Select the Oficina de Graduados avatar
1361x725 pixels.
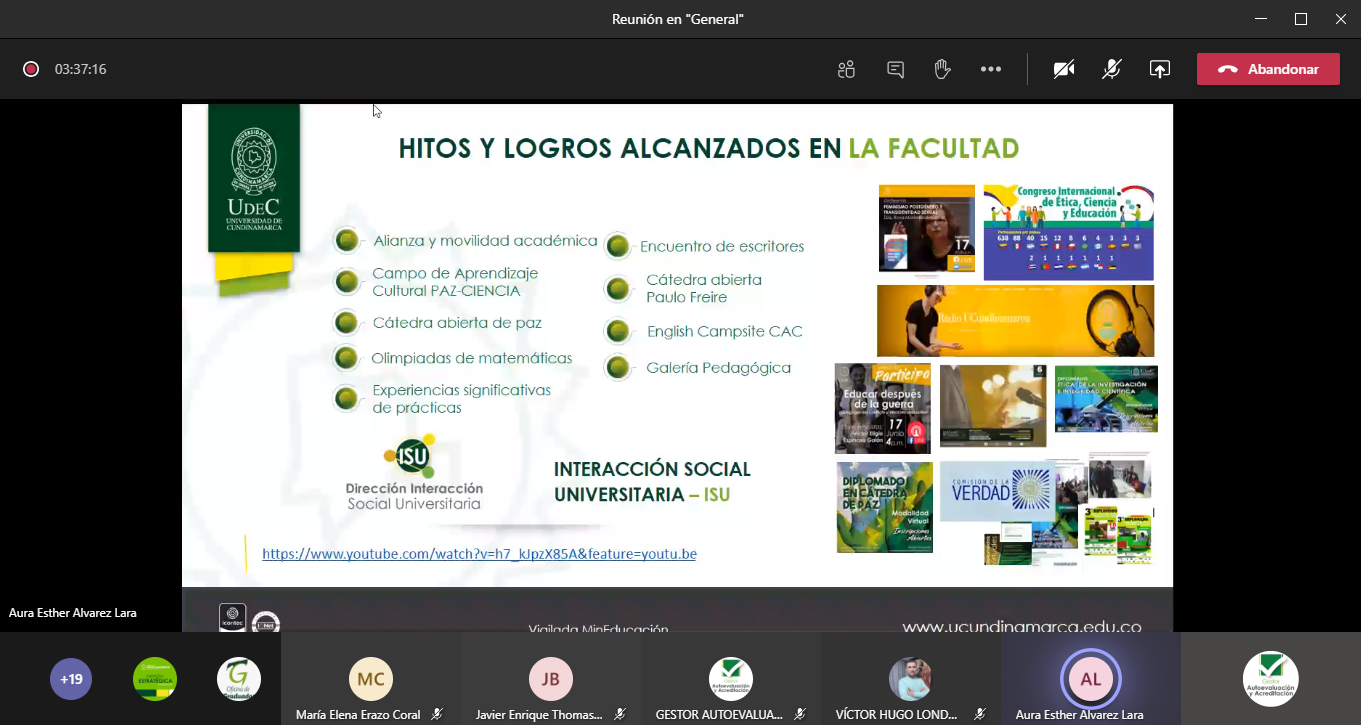click(x=239, y=679)
